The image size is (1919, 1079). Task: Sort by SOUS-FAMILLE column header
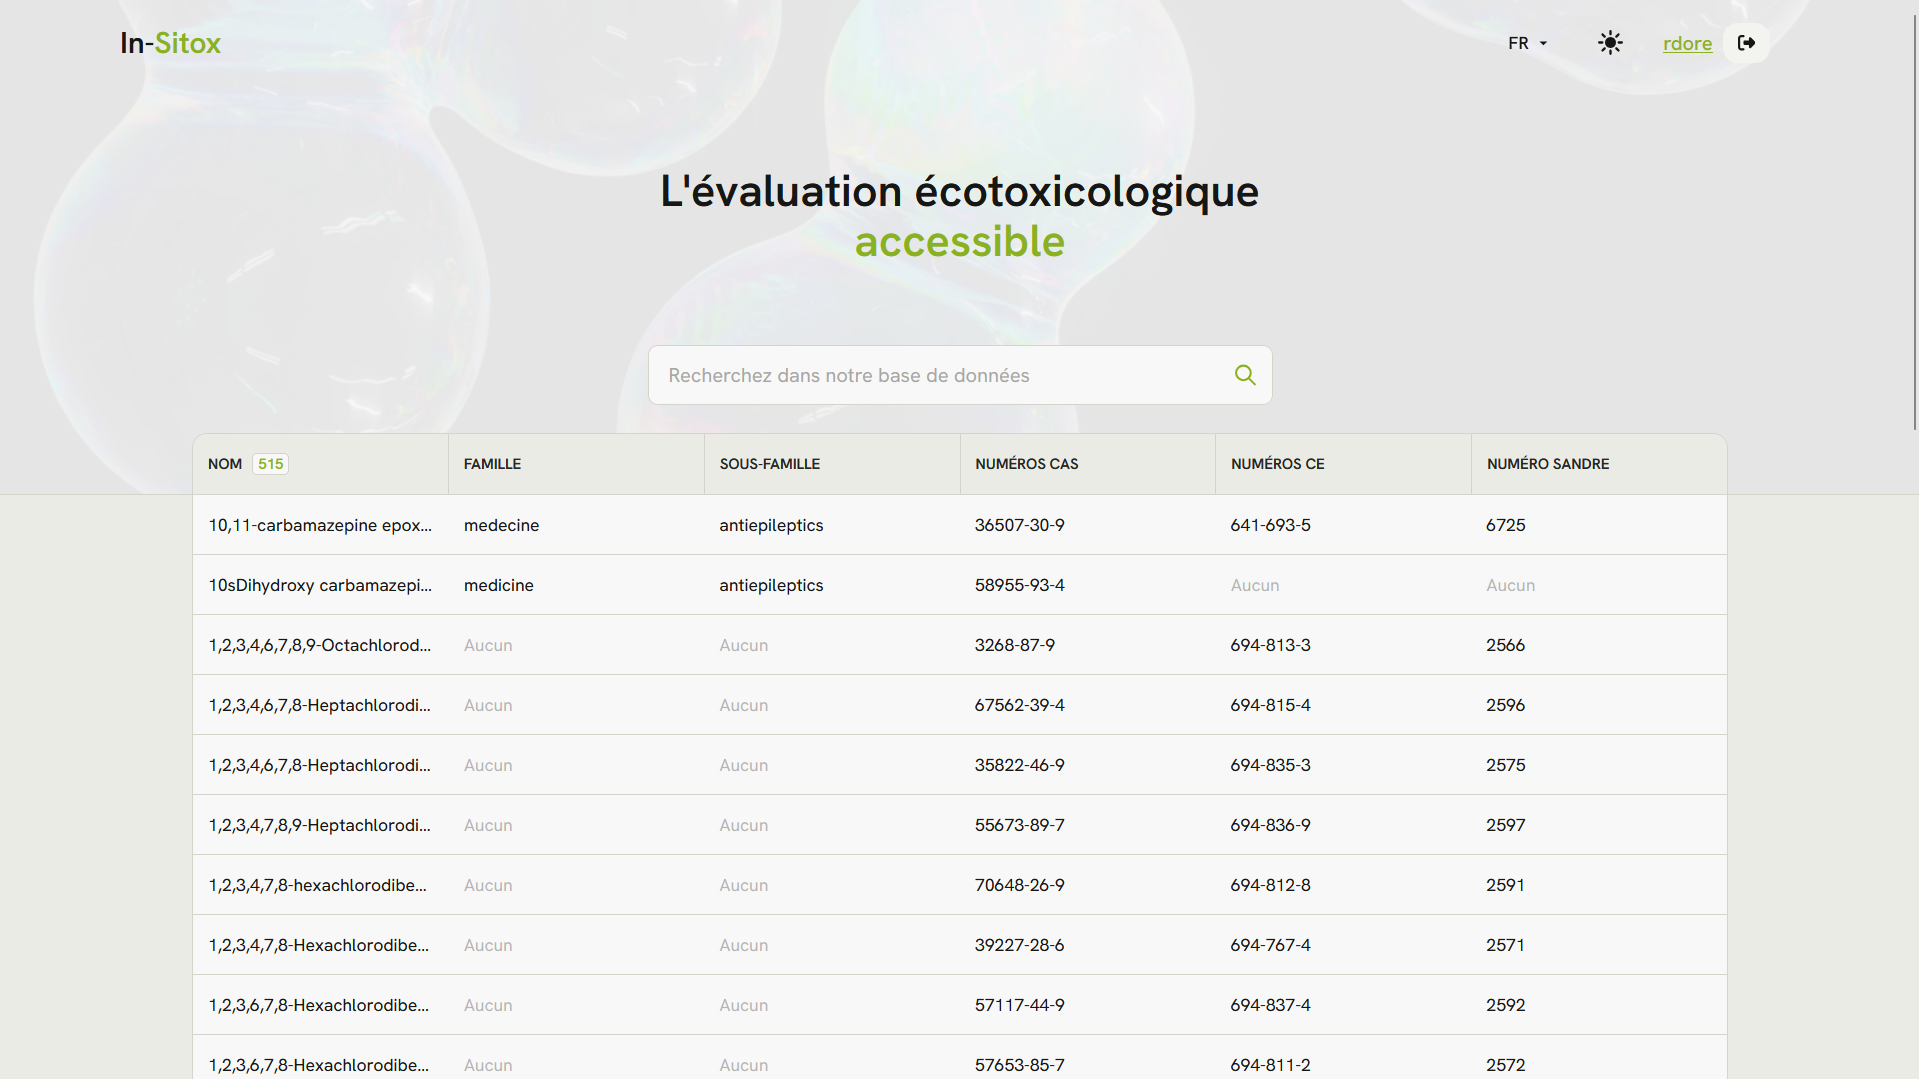point(770,463)
